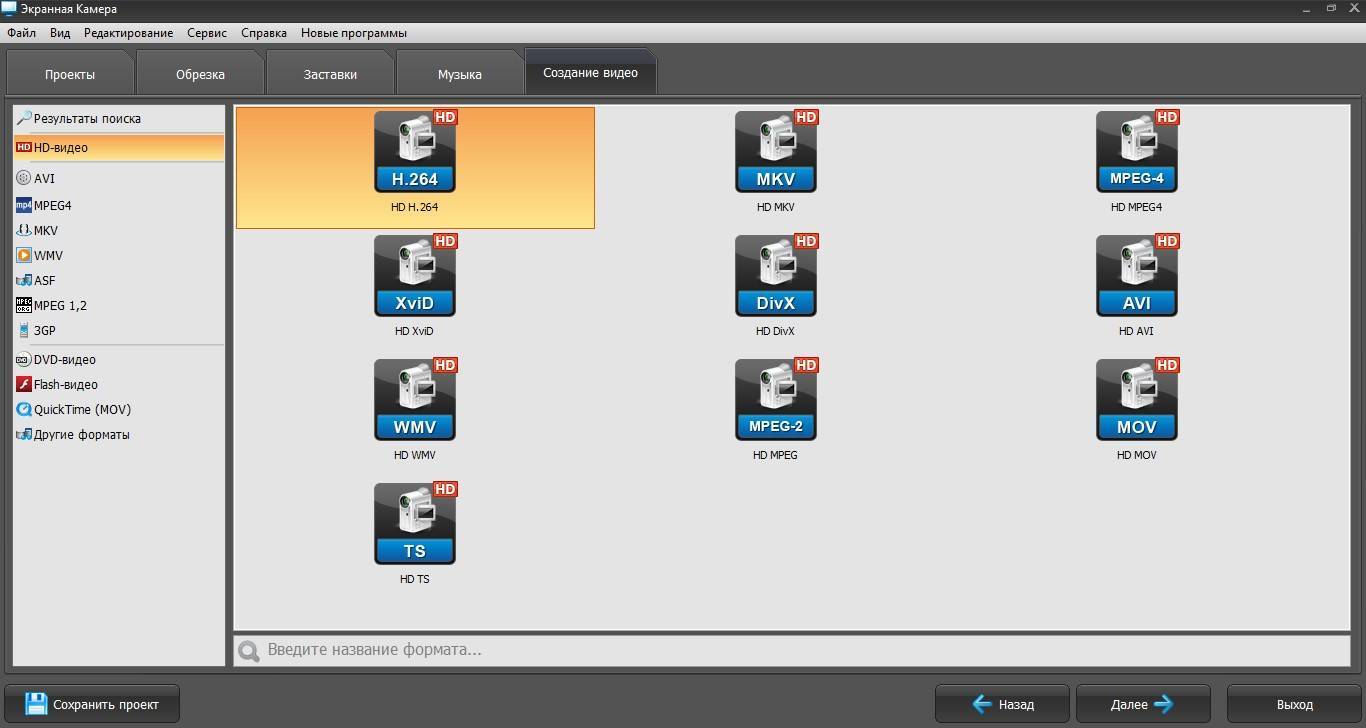Click the play icon beside WMV

coord(24,255)
